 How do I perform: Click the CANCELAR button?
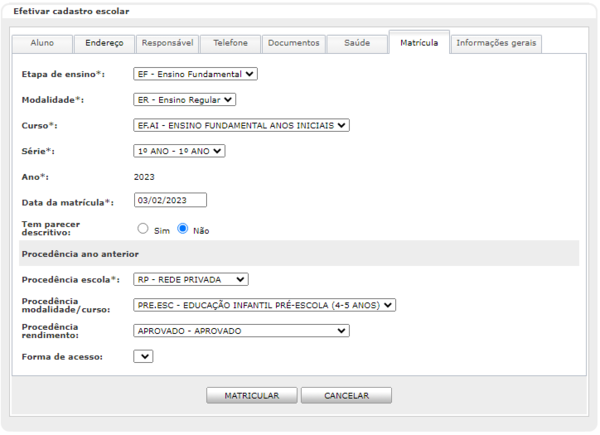(346, 396)
